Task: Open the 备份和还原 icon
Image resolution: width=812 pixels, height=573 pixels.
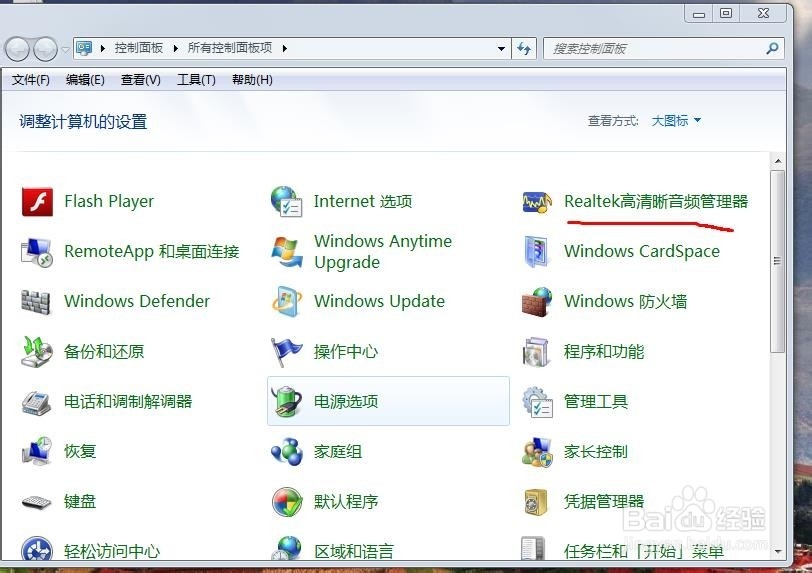Action: click(x=37, y=351)
